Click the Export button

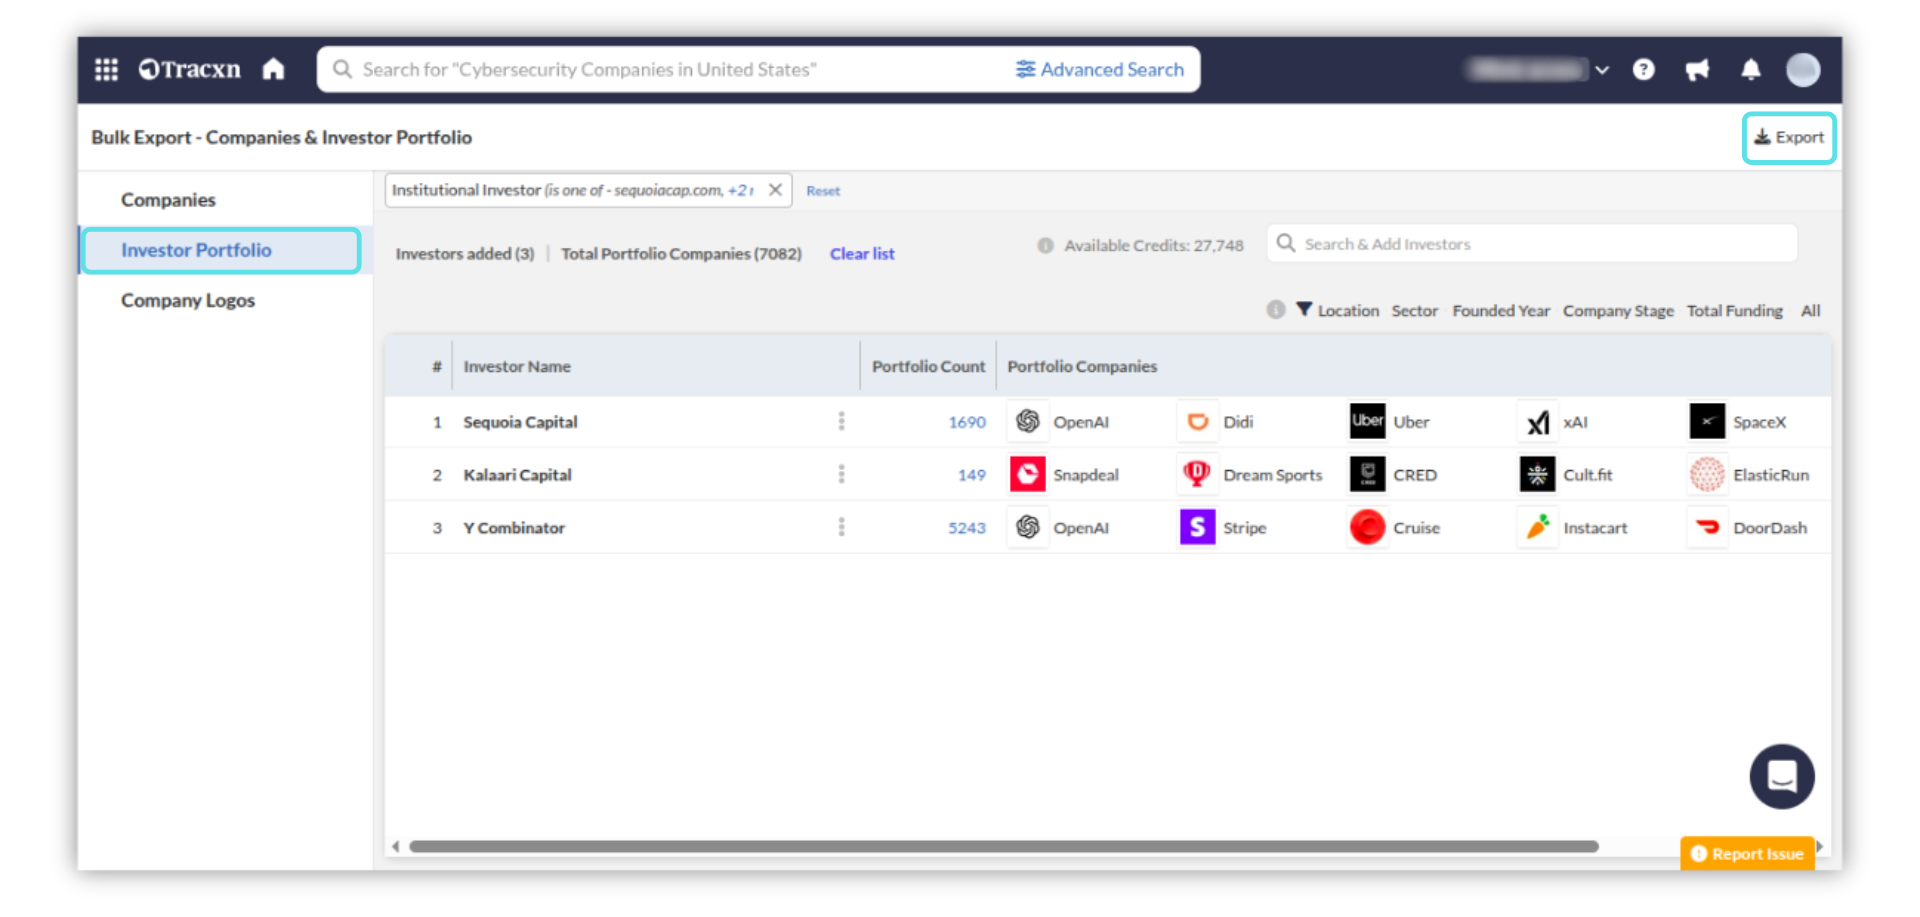1788,137
